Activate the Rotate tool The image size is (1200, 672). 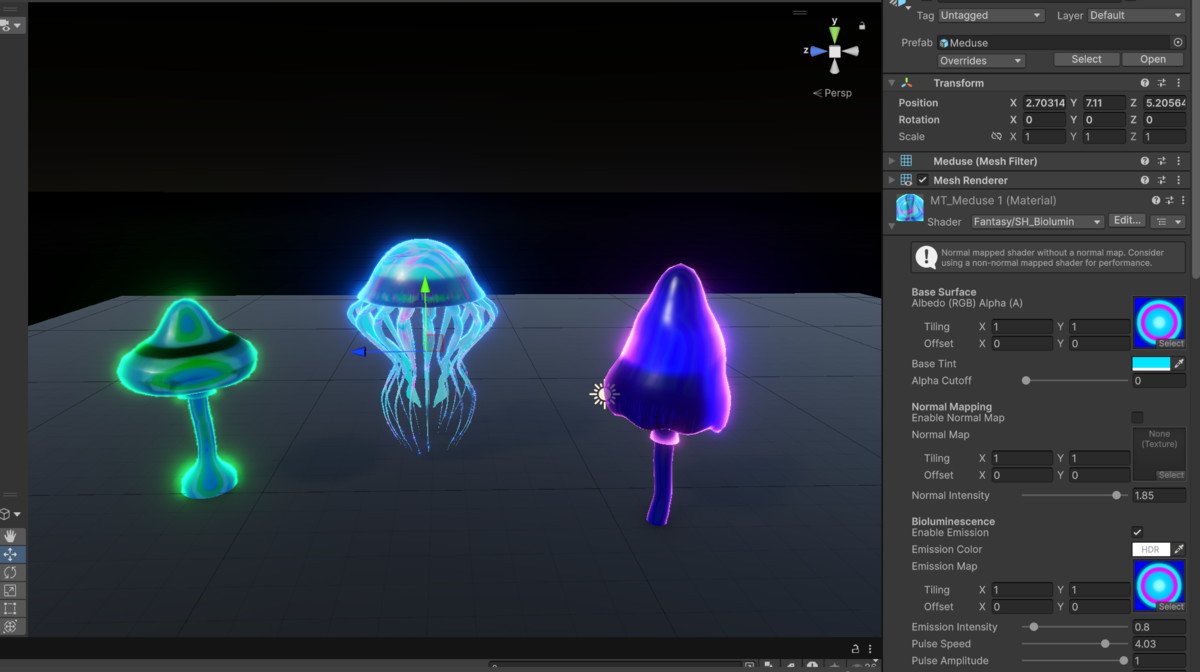[12, 572]
